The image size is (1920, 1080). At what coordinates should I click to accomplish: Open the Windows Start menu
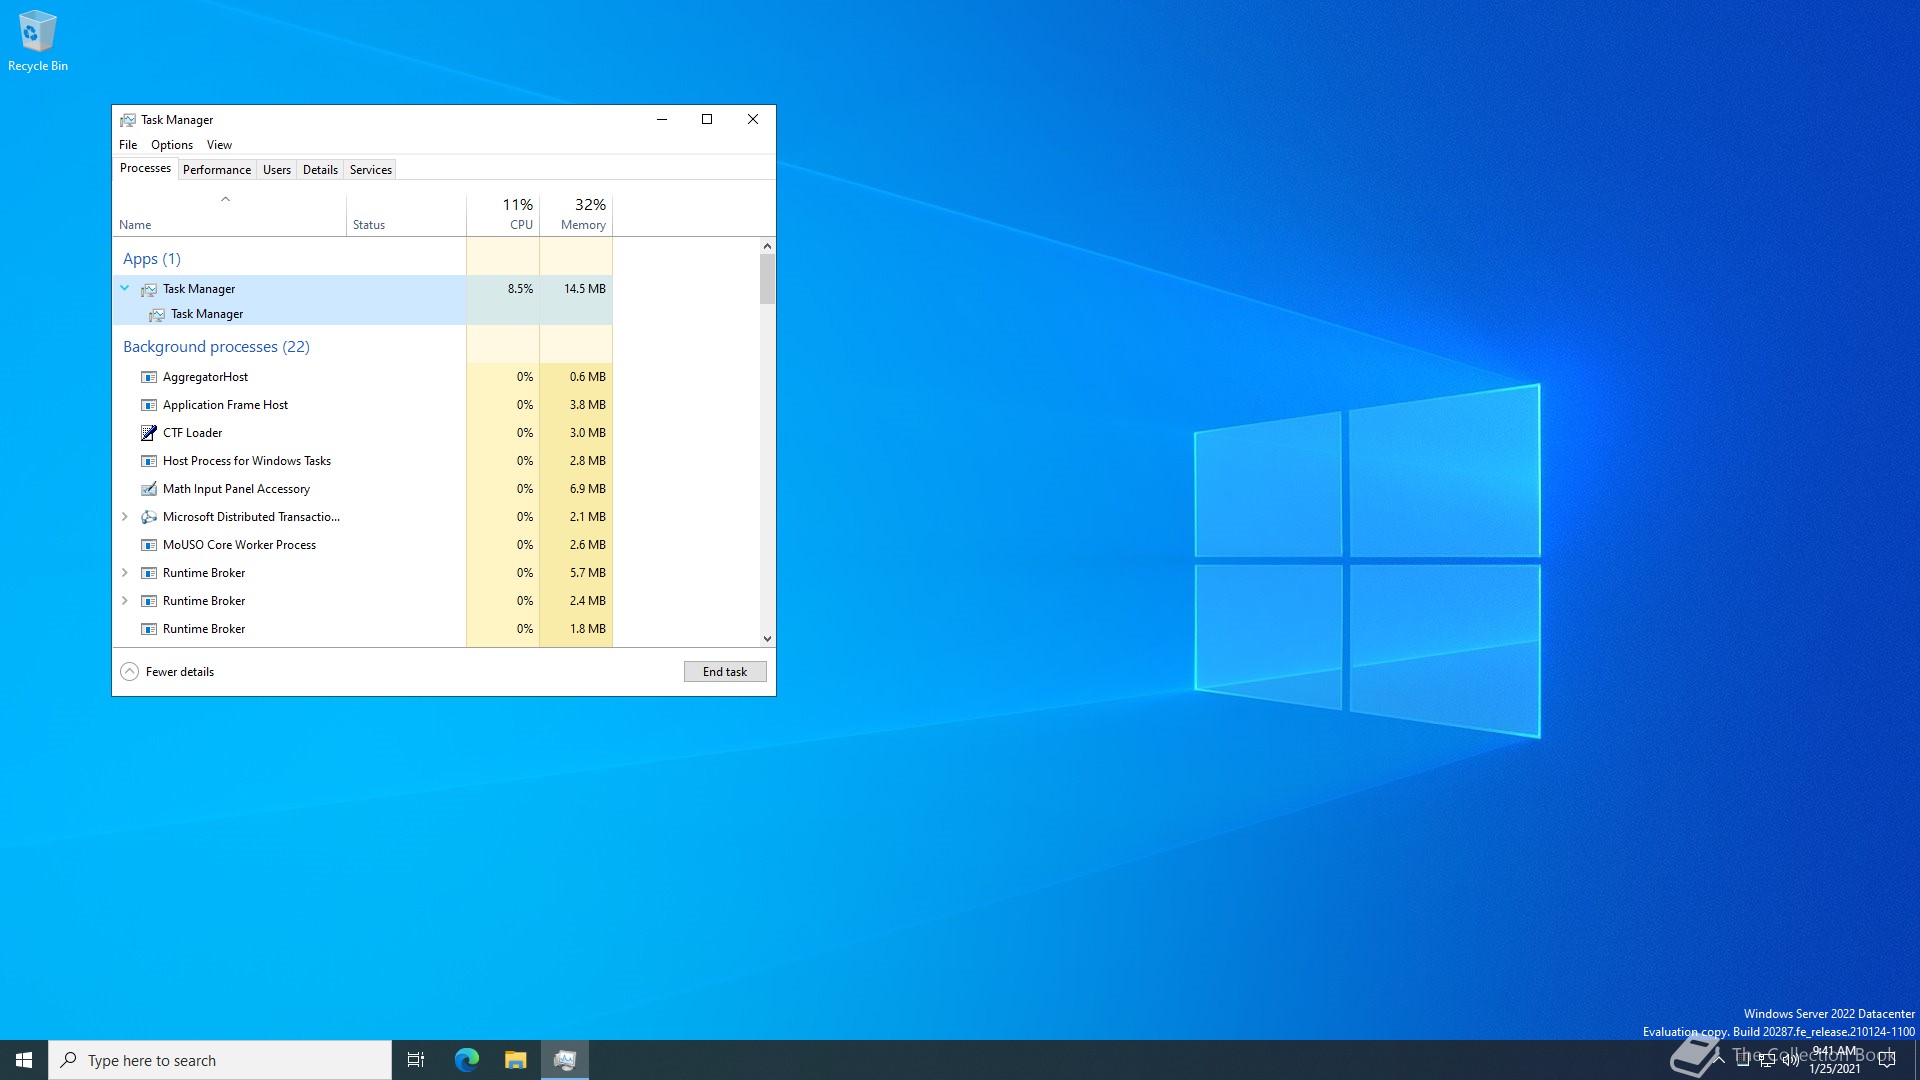(24, 1060)
